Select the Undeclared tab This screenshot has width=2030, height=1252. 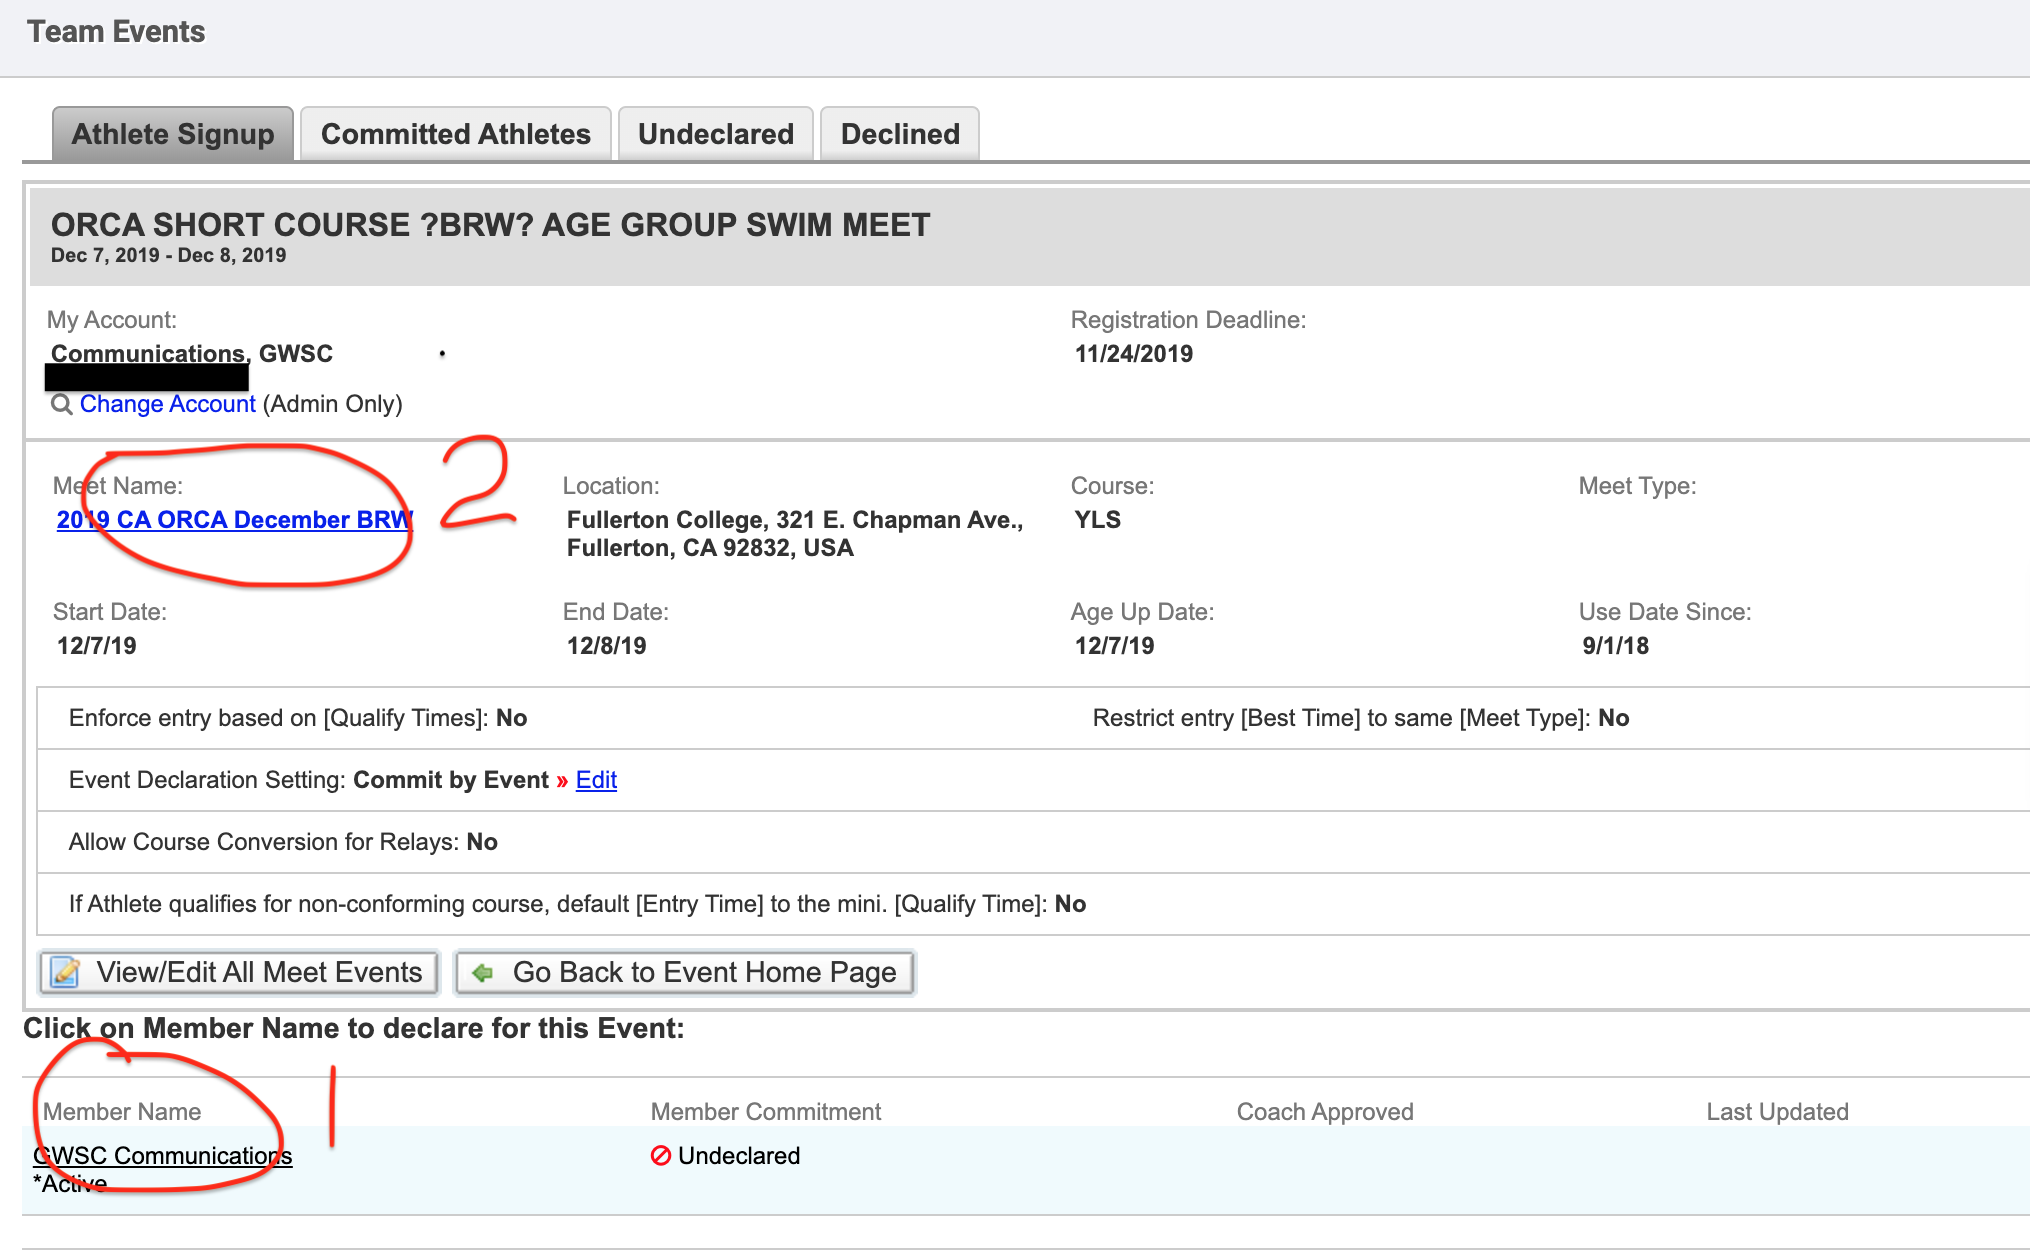point(715,134)
